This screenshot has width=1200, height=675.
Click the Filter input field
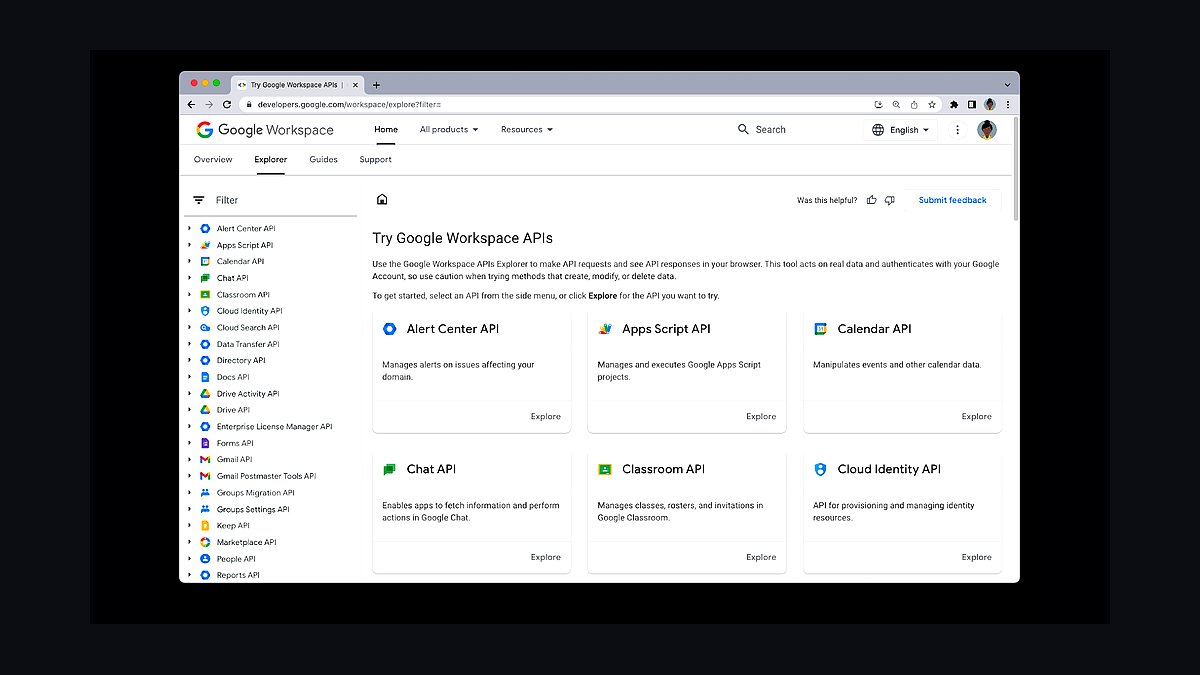(x=270, y=200)
